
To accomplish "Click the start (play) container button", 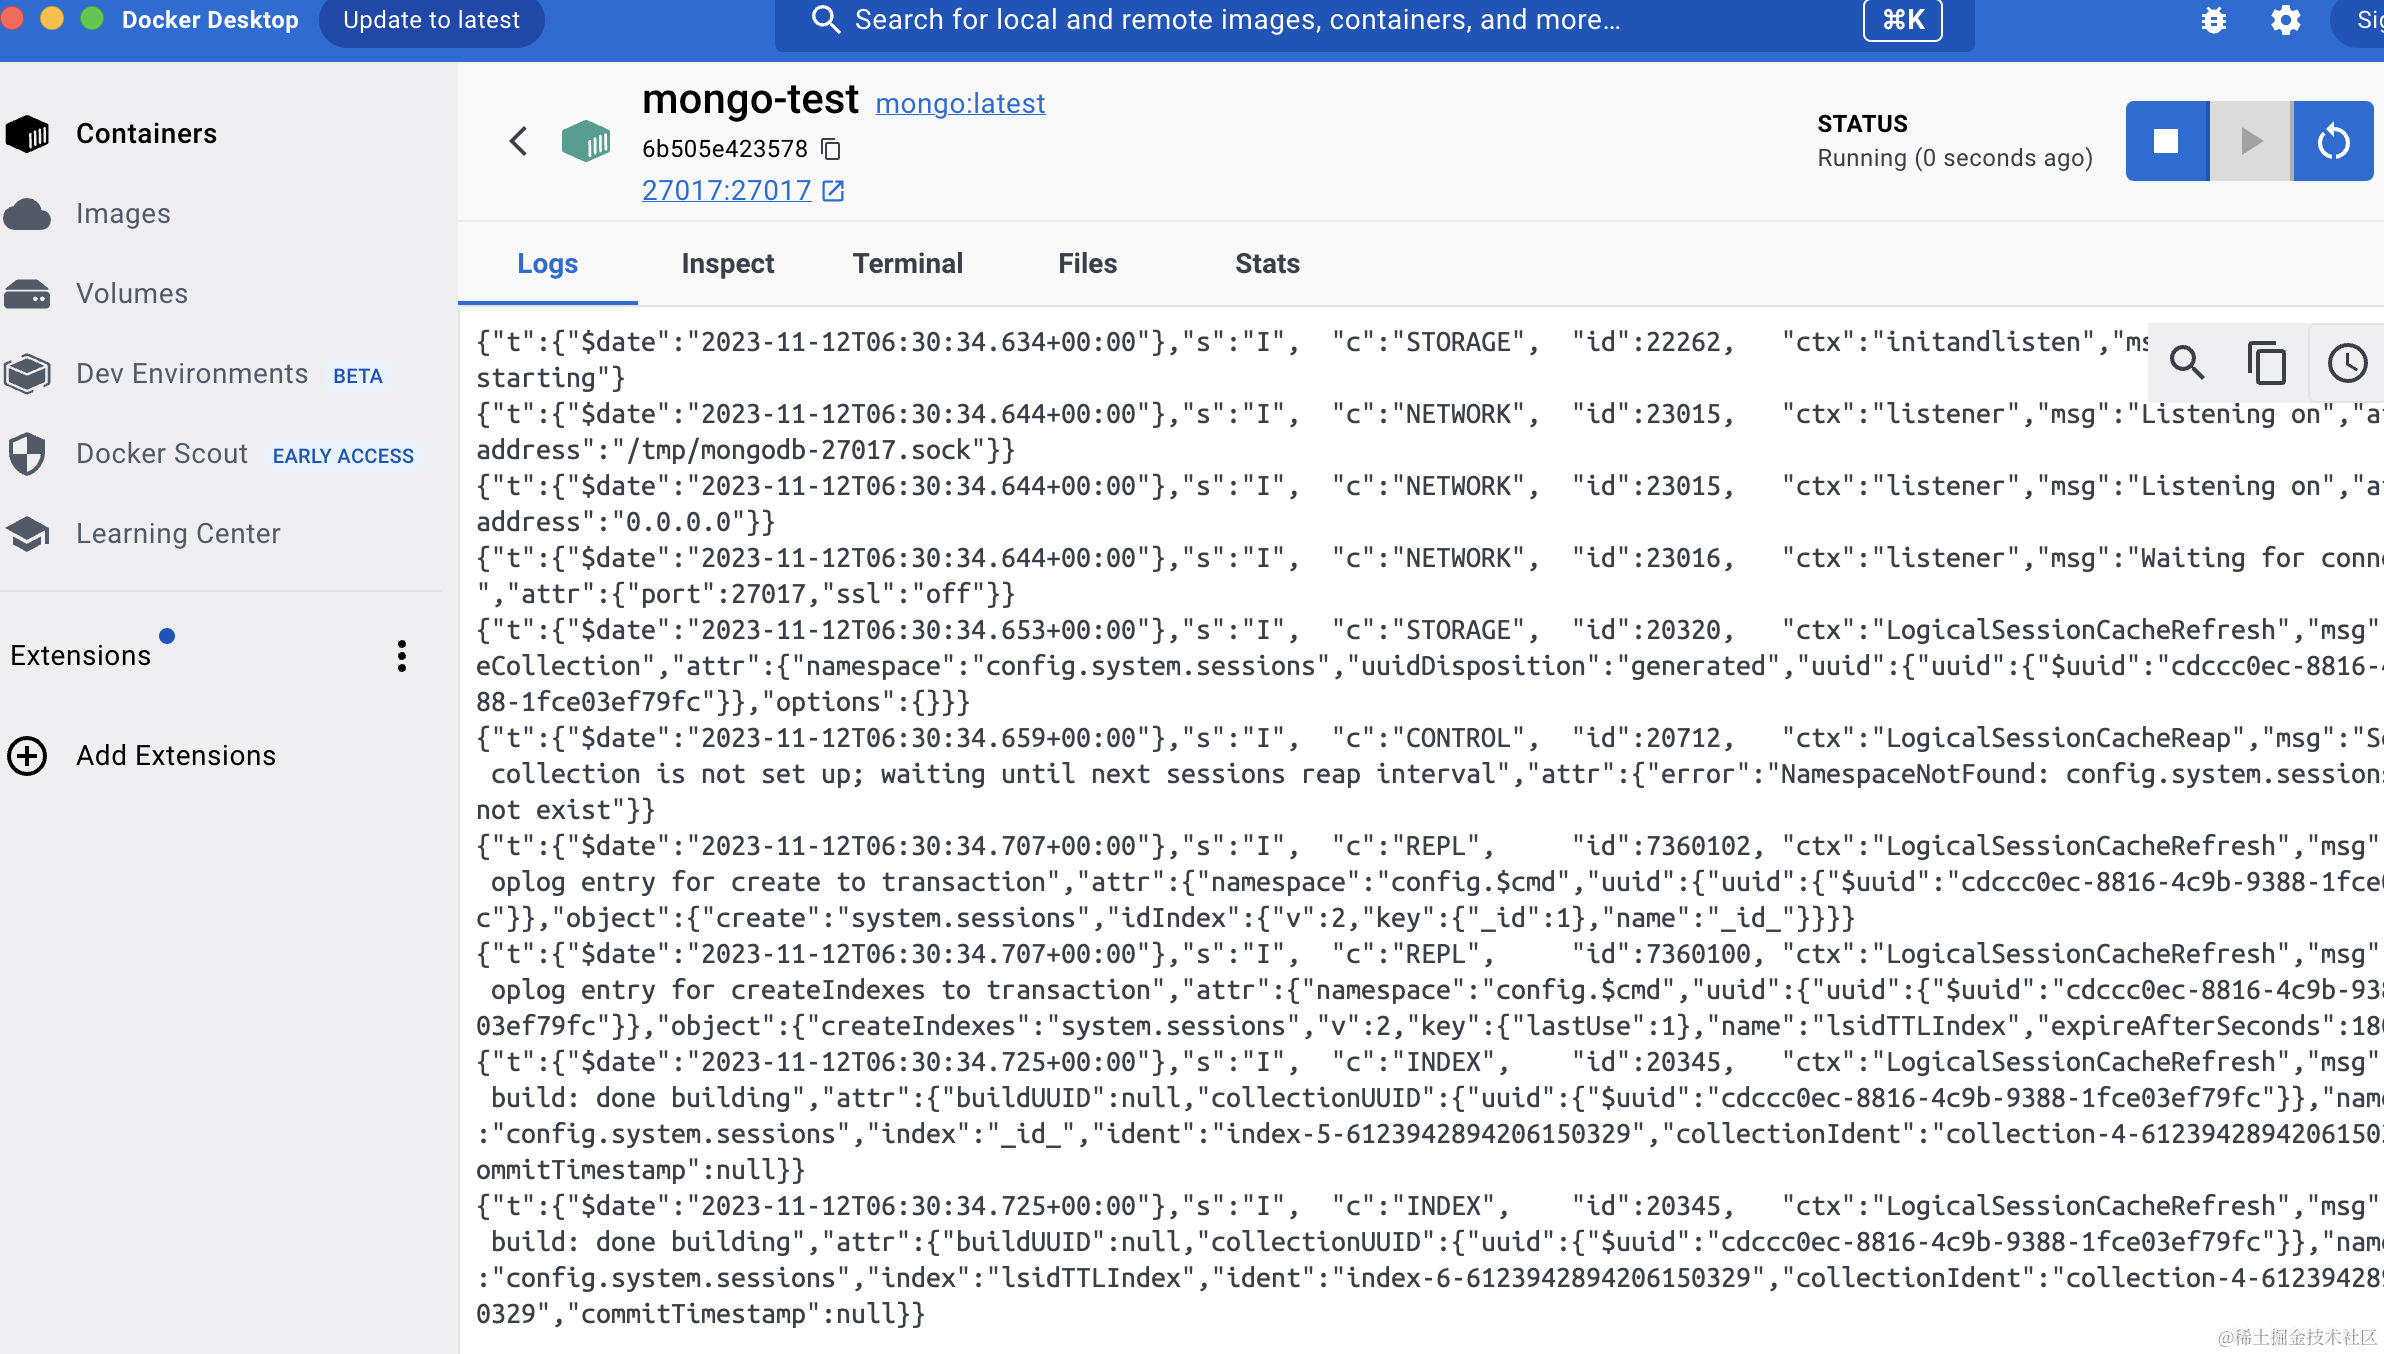I will pyautogui.click(x=2250, y=141).
